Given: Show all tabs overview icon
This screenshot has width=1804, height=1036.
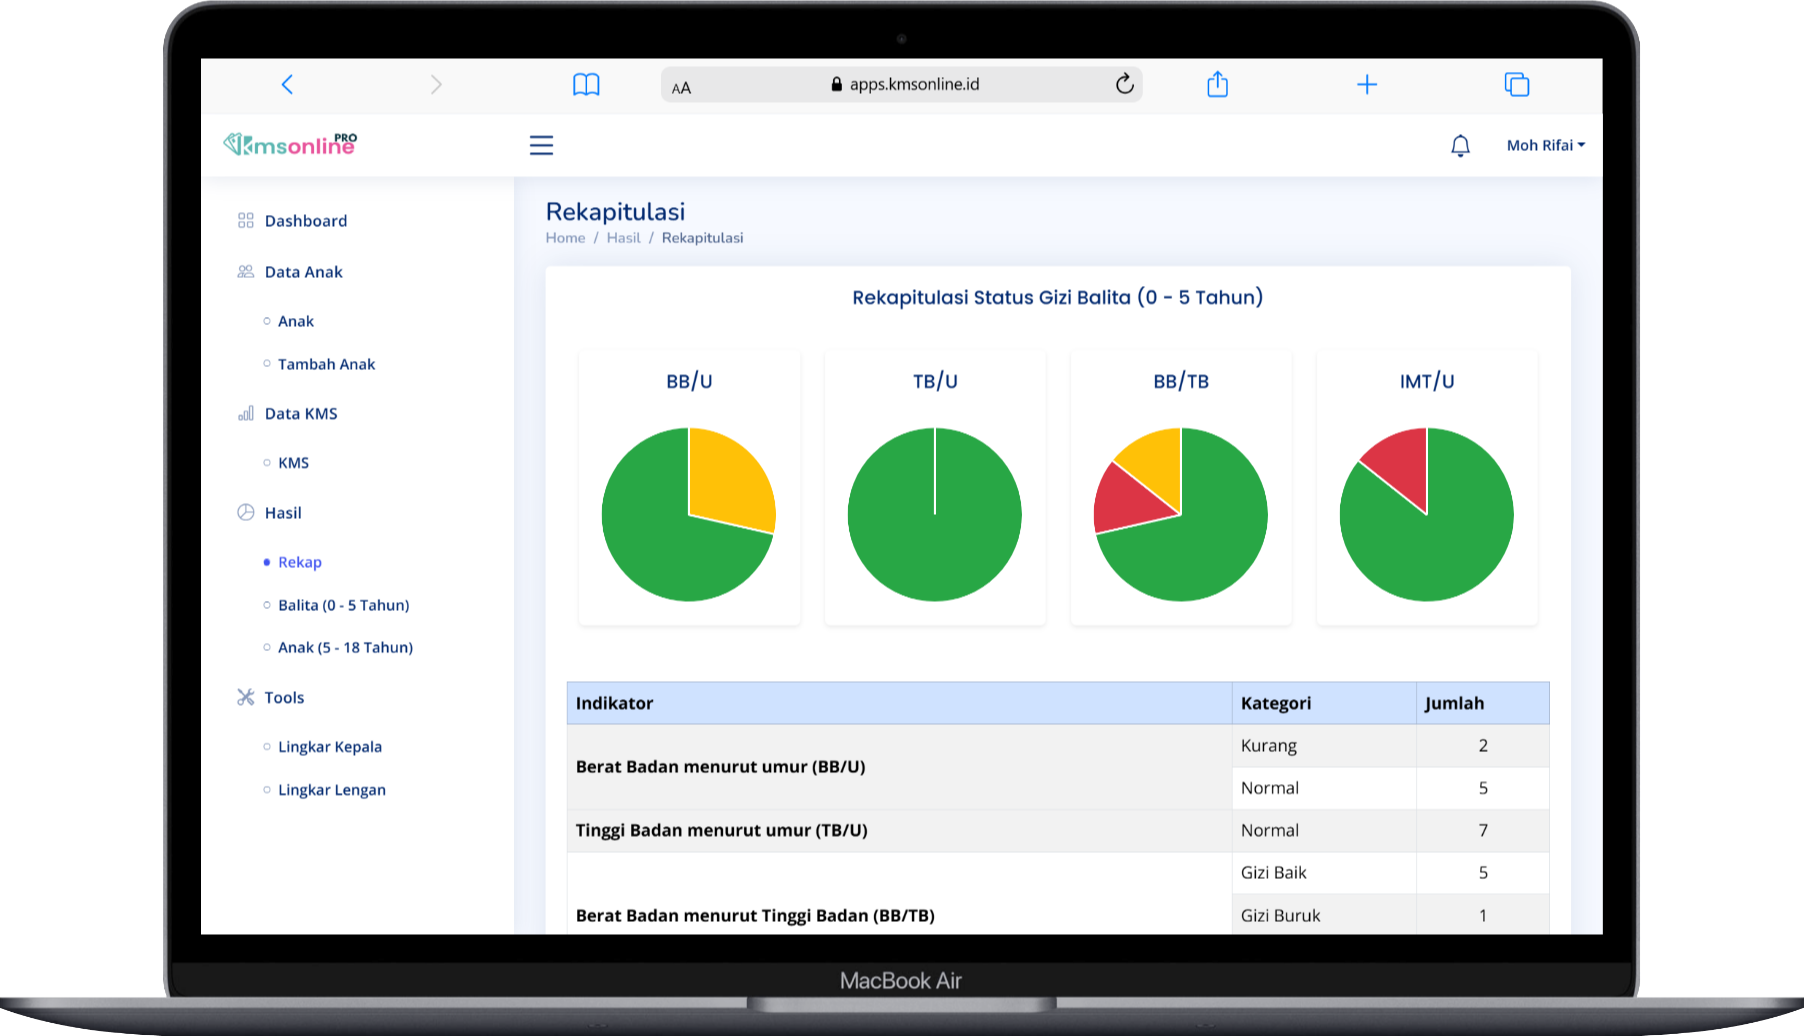Looking at the screenshot, I should point(1516,85).
